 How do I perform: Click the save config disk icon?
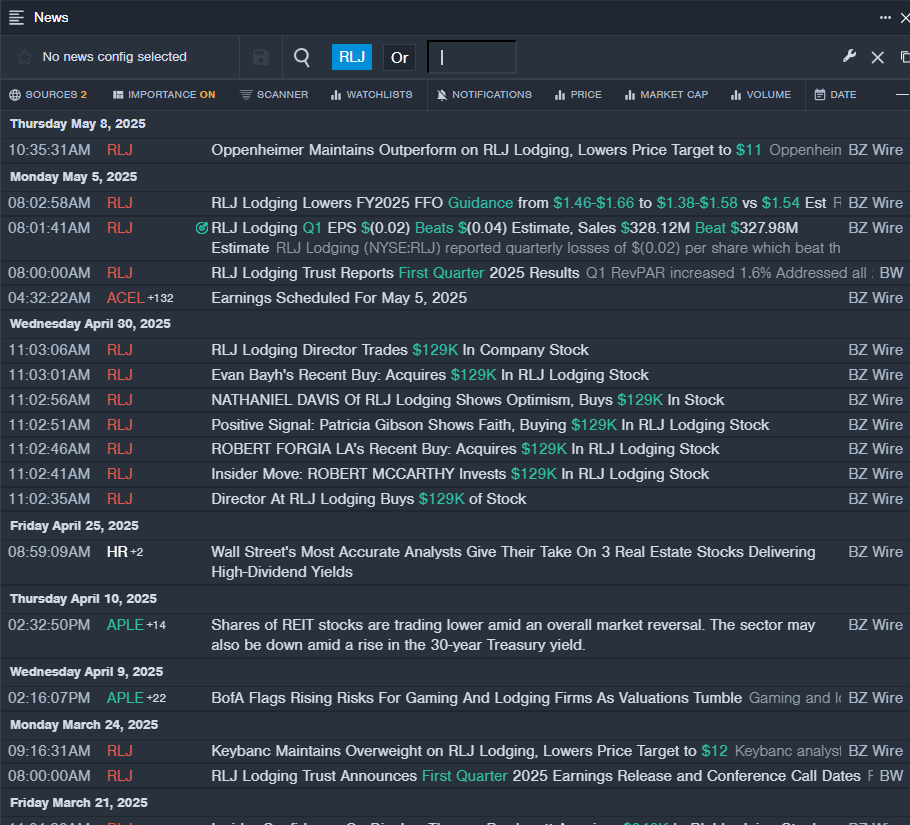point(261,57)
